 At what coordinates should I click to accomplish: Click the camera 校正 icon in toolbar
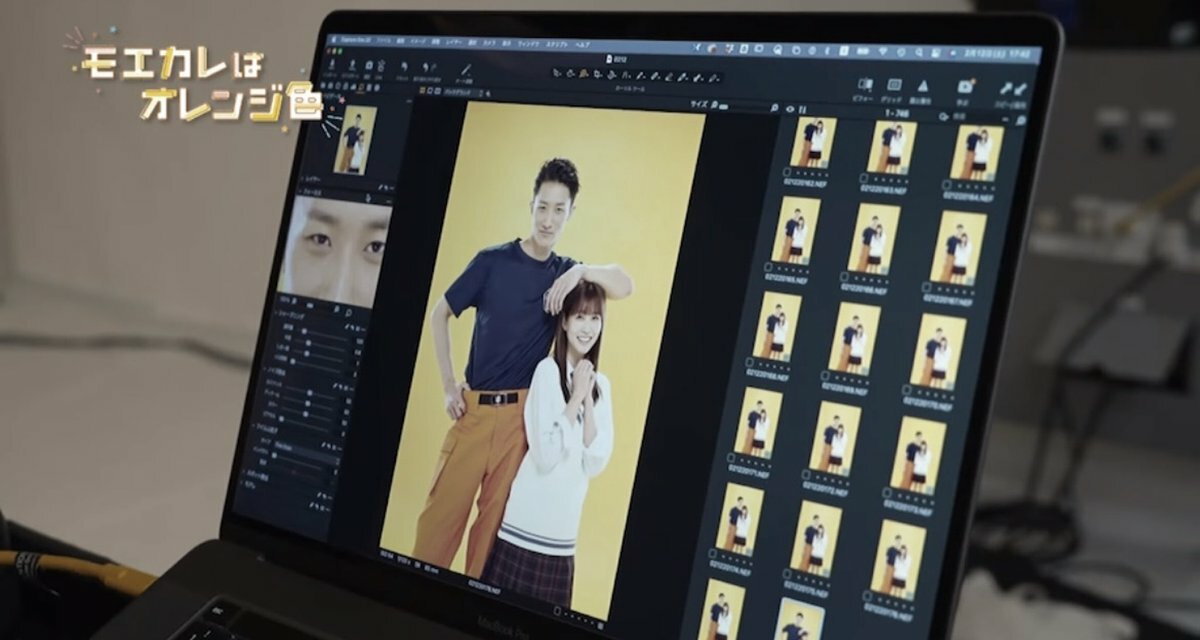[x=965, y=87]
